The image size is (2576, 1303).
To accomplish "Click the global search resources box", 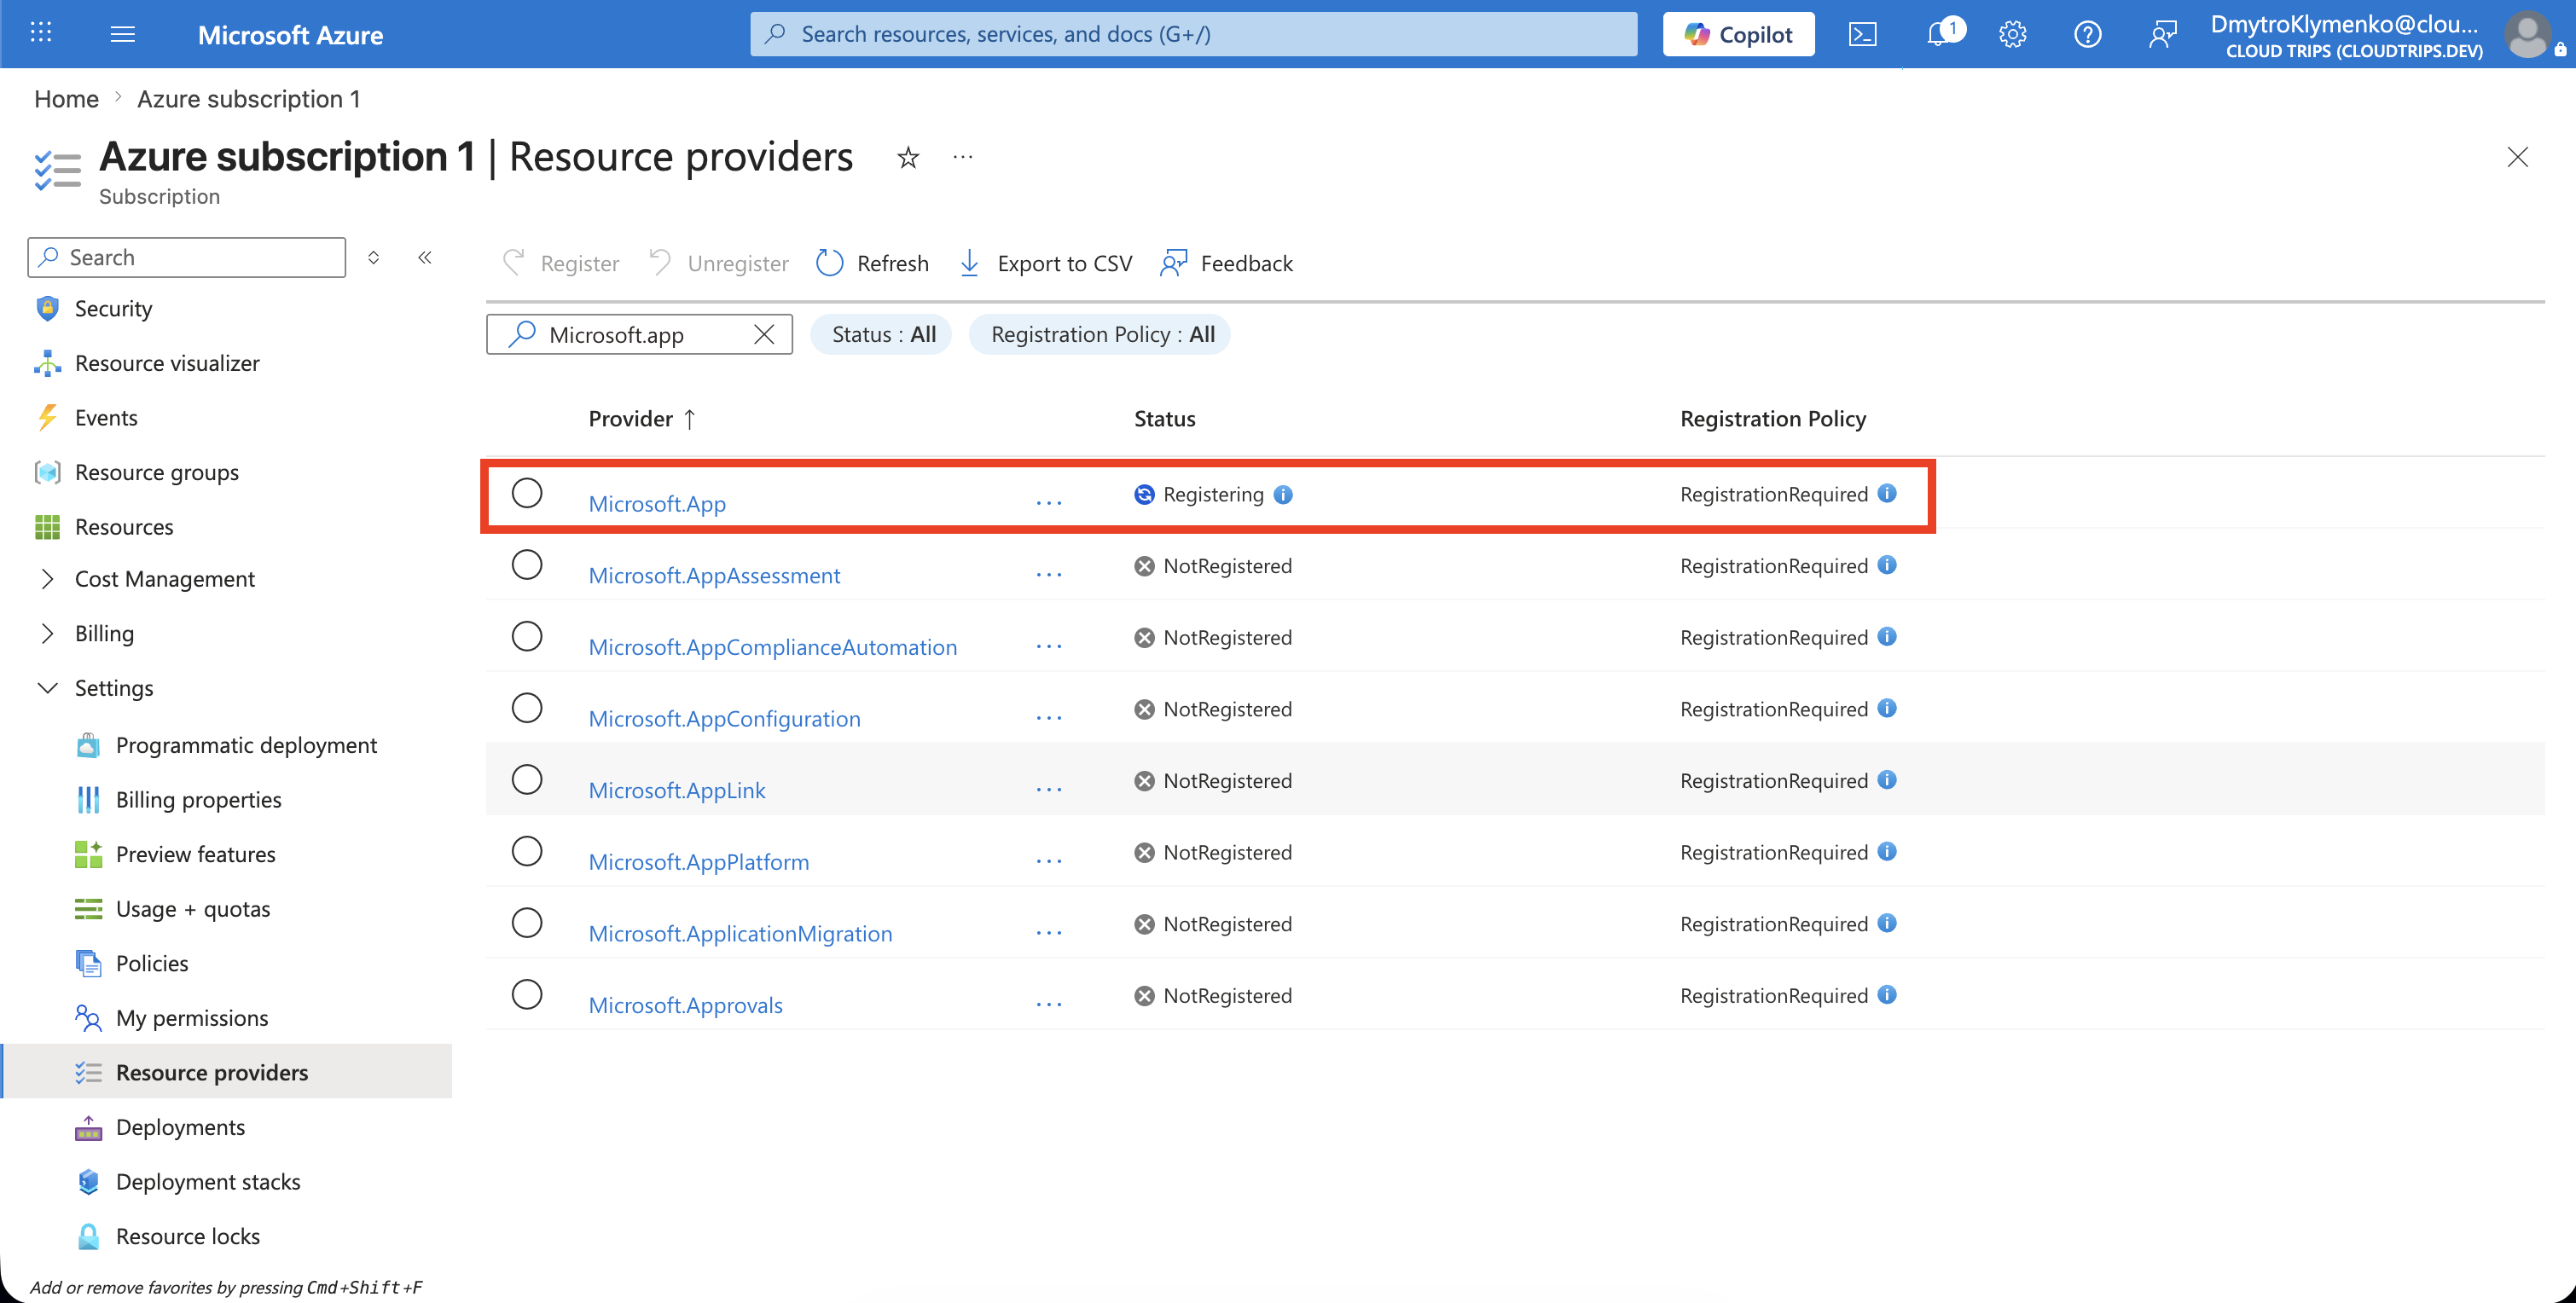I will 1193,34.
